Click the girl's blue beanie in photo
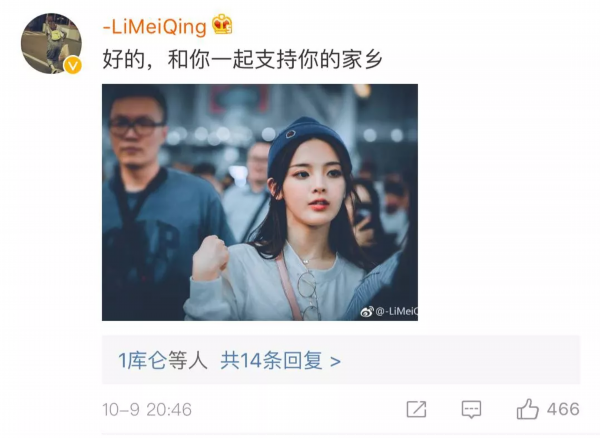Image resolution: width=600 pixels, height=438 pixels. point(307,144)
